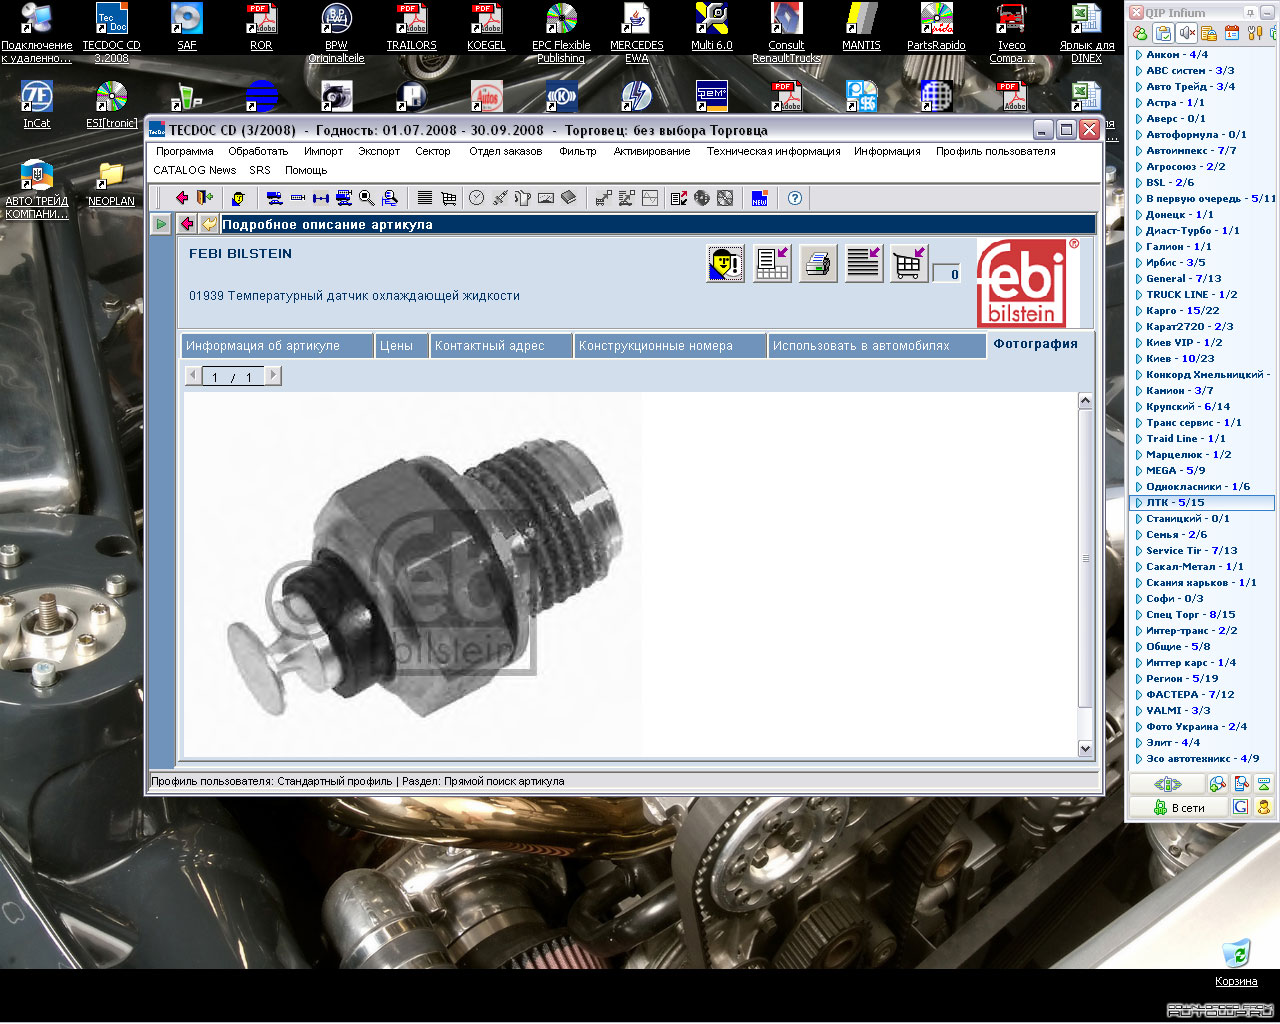Click the cart quantity field showing 0

946,274
